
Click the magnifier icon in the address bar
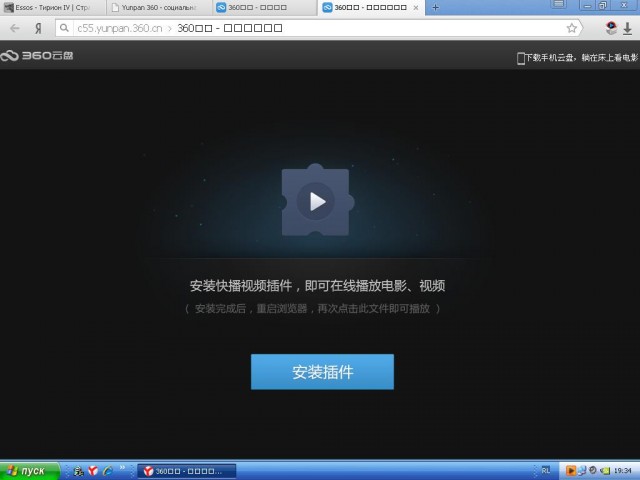click(64, 28)
